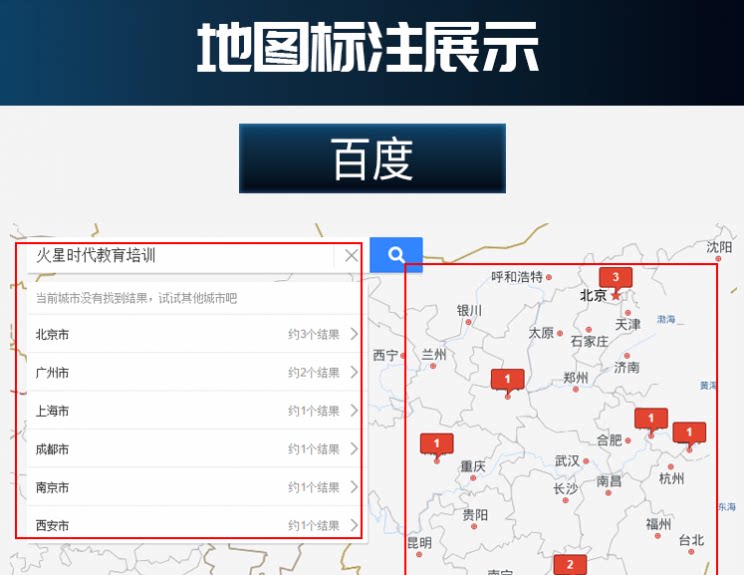Click the 福州 city label
This screenshot has width=744, height=575.
(658, 524)
